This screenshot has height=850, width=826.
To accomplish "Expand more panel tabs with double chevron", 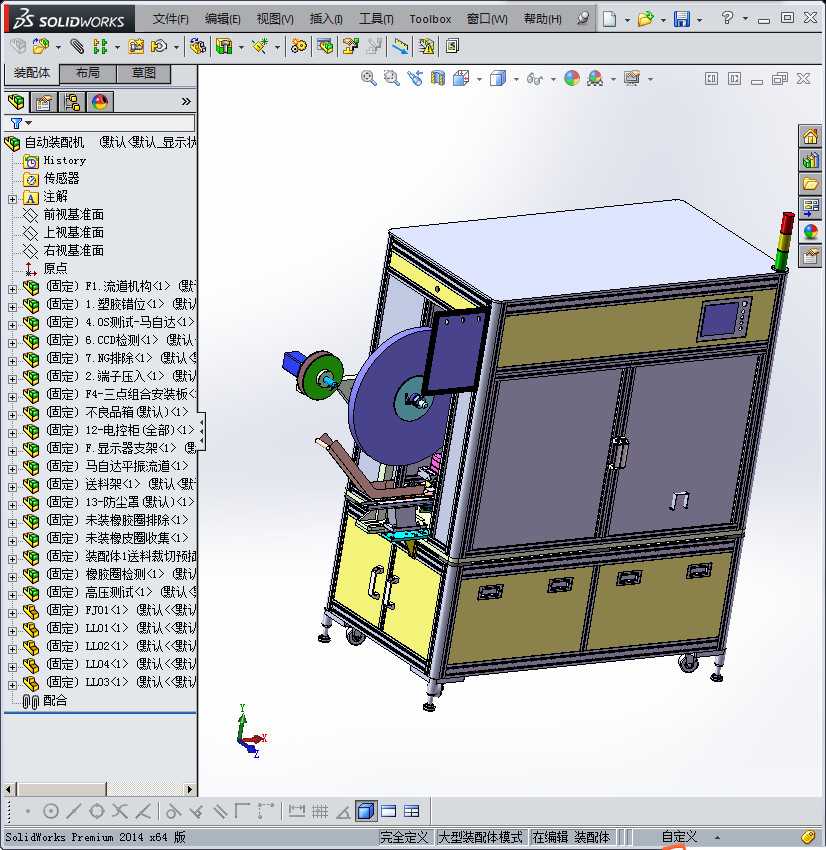I will [186, 101].
